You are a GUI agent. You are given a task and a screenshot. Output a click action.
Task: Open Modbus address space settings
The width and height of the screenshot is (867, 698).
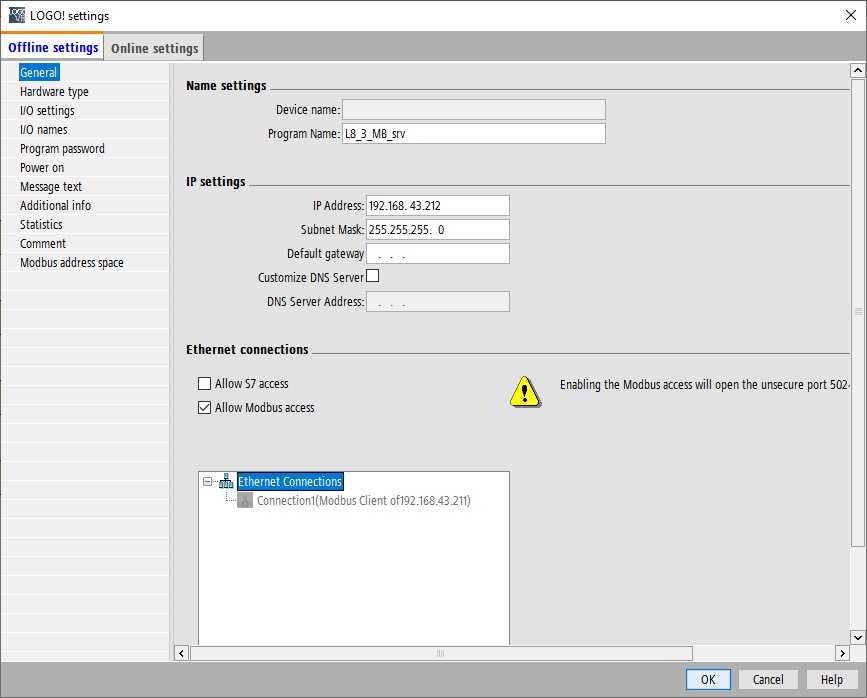(x=72, y=263)
